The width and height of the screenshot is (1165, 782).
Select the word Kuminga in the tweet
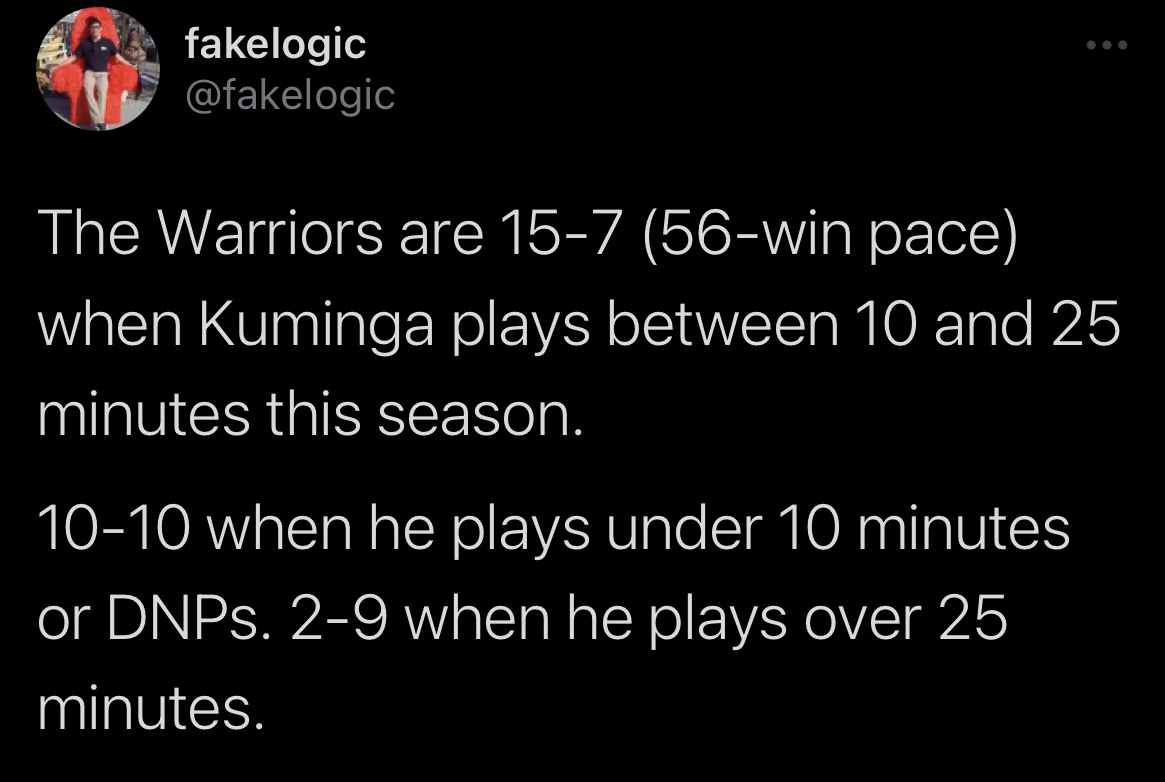[316, 325]
